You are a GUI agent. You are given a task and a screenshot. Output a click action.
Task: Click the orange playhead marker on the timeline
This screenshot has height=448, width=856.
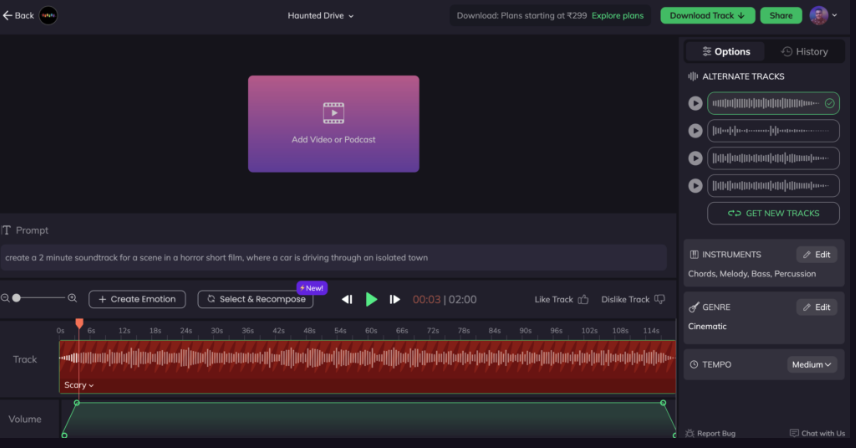[x=79, y=324]
